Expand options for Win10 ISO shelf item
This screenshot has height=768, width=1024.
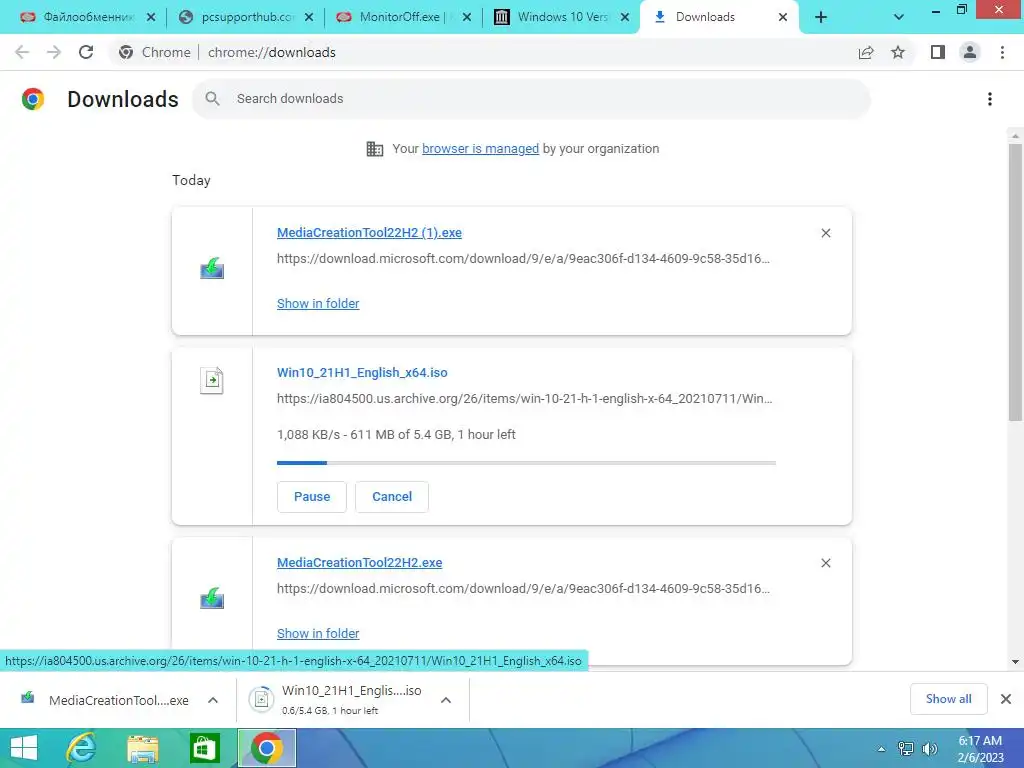point(446,700)
